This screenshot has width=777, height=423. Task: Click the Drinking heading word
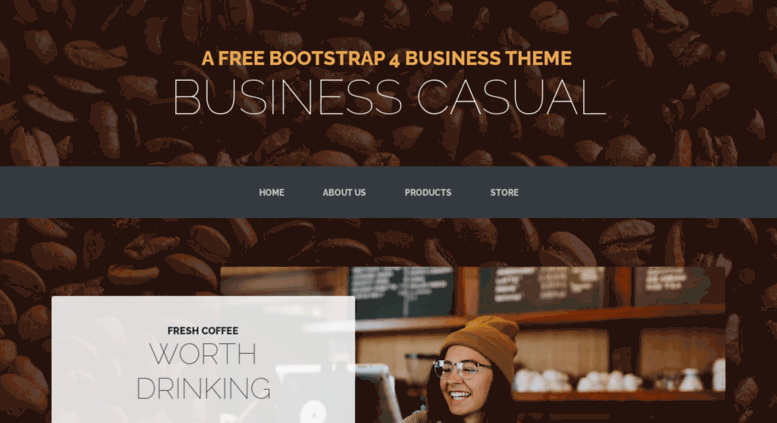(x=203, y=388)
